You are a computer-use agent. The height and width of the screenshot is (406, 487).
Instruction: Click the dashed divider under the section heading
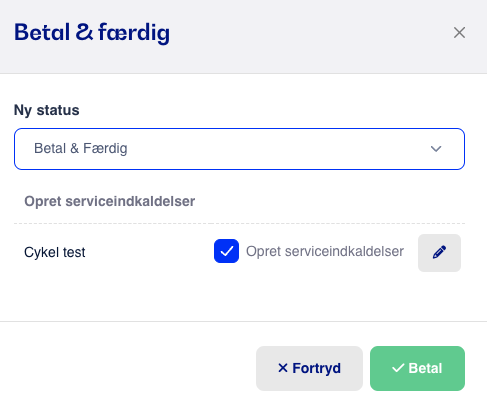(239, 223)
